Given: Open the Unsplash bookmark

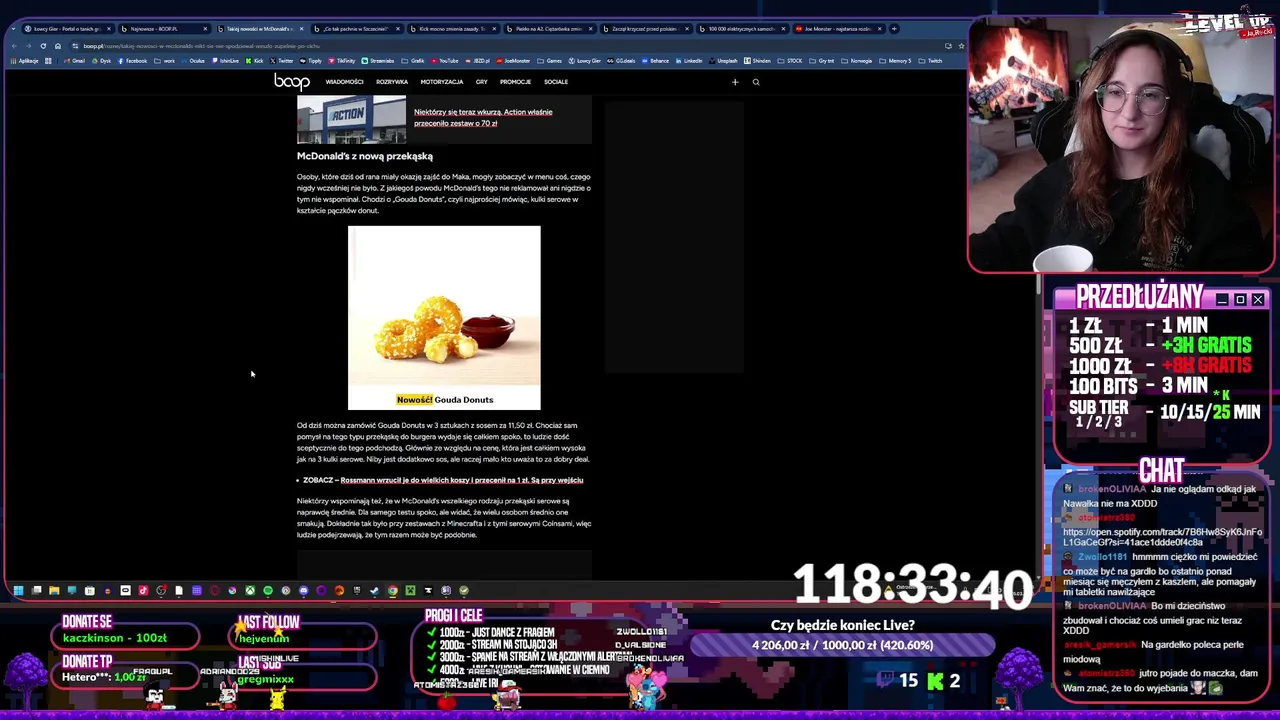Looking at the screenshot, I should point(724,61).
